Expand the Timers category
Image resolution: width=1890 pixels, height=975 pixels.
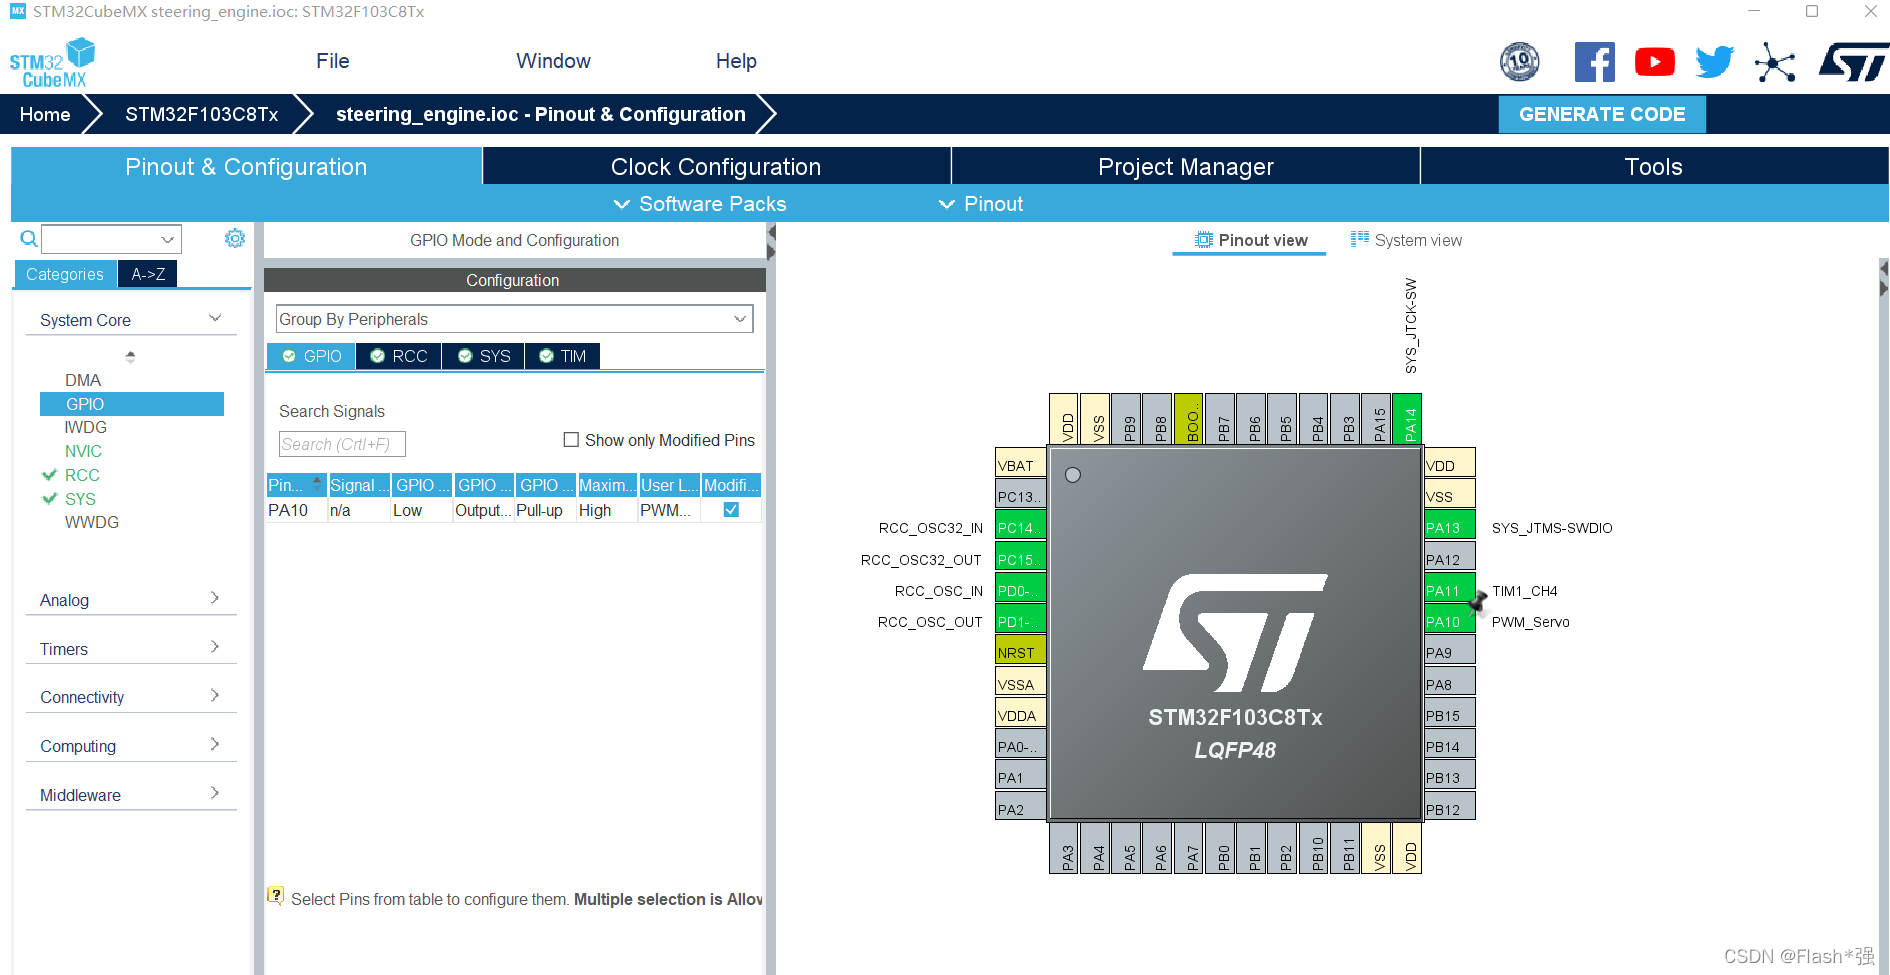point(130,649)
